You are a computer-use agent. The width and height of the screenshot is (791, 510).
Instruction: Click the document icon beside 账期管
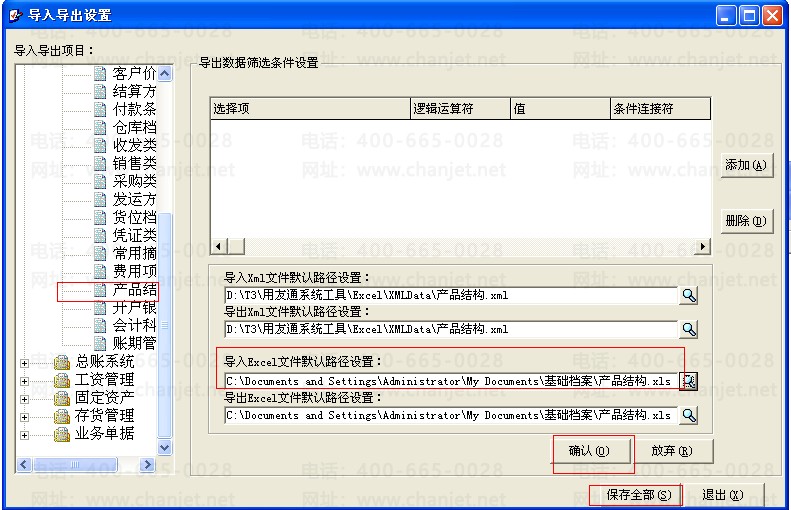point(100,344)
